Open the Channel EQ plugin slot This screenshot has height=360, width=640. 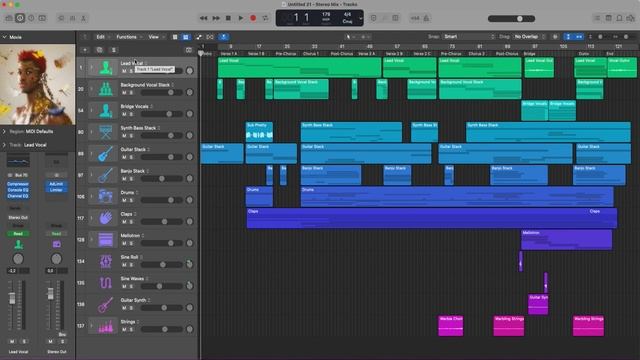(18, 196)
